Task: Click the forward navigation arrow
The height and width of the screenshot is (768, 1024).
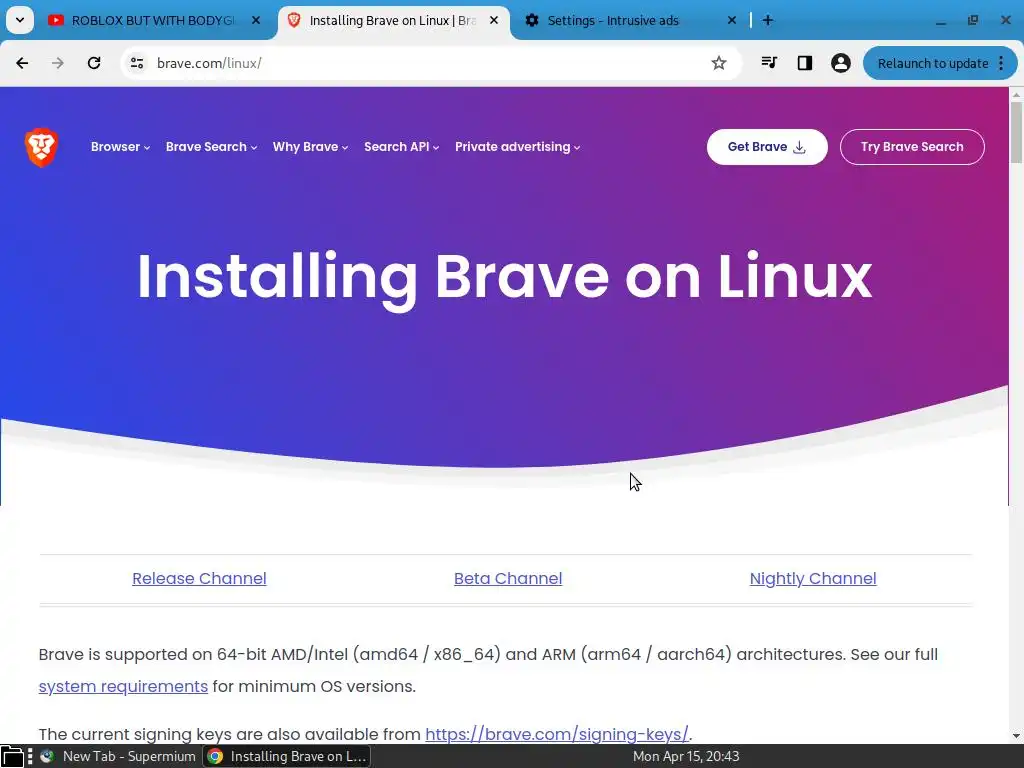Action: click(x=58, y=63)
